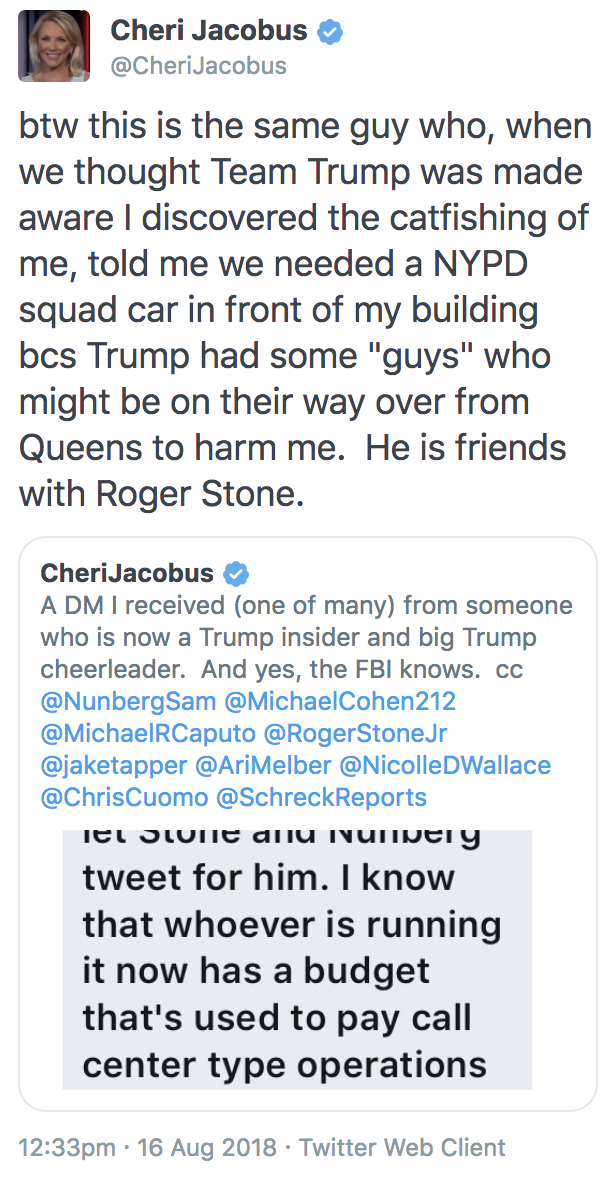The width and height of the screenshot is (614, 1178).
Task: Select the main tweet text about Roger Stone
Action: (305, 309)
